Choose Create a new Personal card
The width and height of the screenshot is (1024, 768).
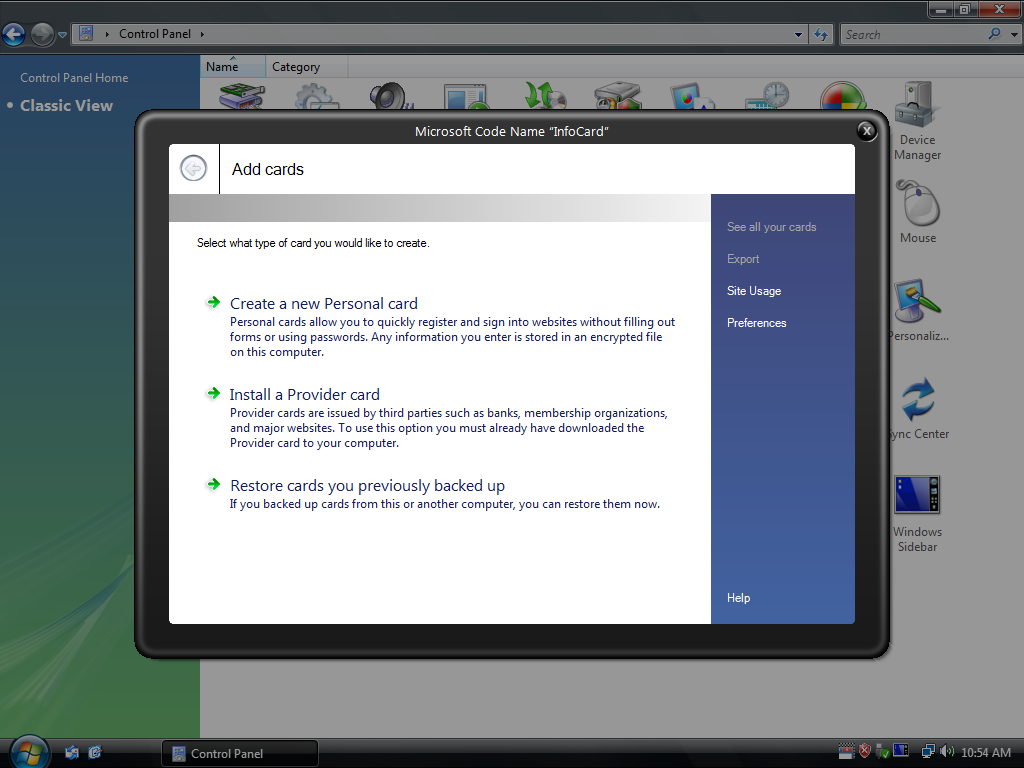pyautogui.click(x=324, y=304)
